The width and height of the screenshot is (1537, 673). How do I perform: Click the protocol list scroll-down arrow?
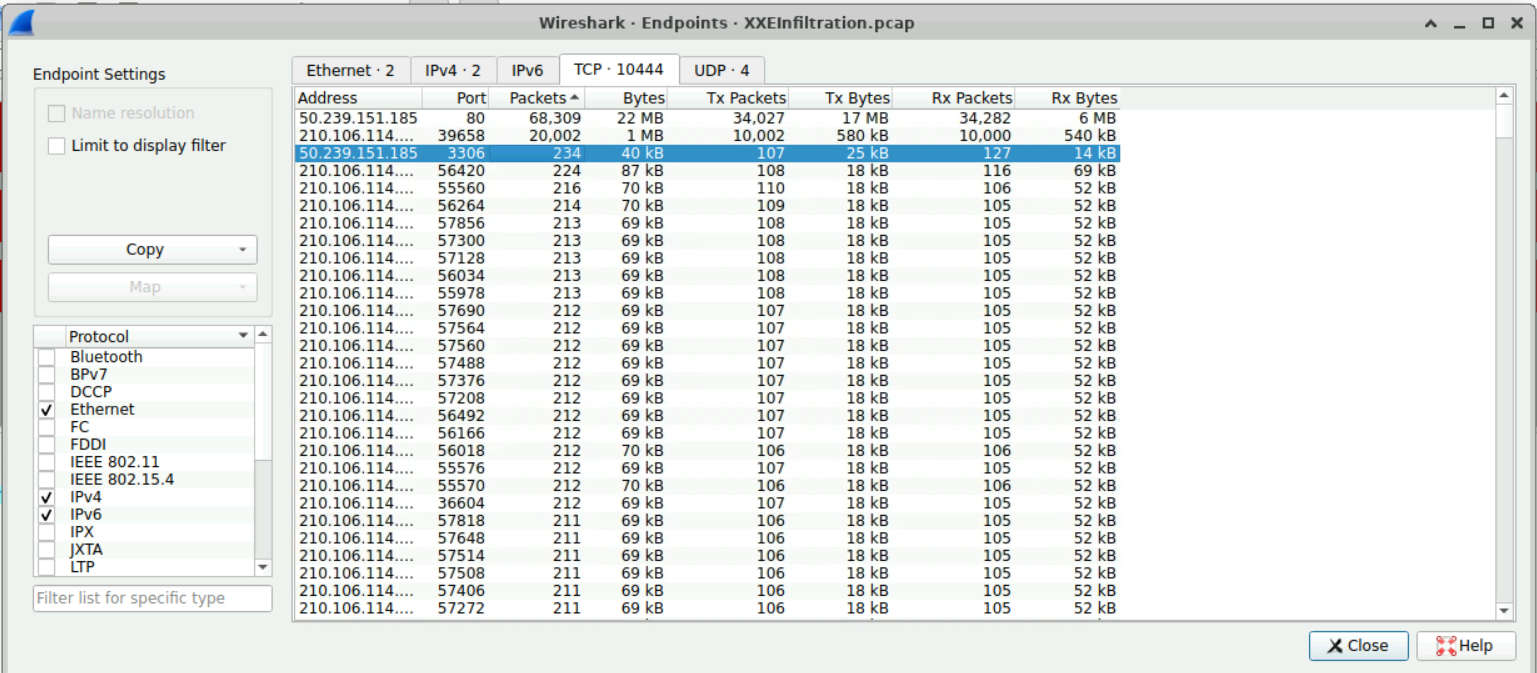tap(263, 567)
